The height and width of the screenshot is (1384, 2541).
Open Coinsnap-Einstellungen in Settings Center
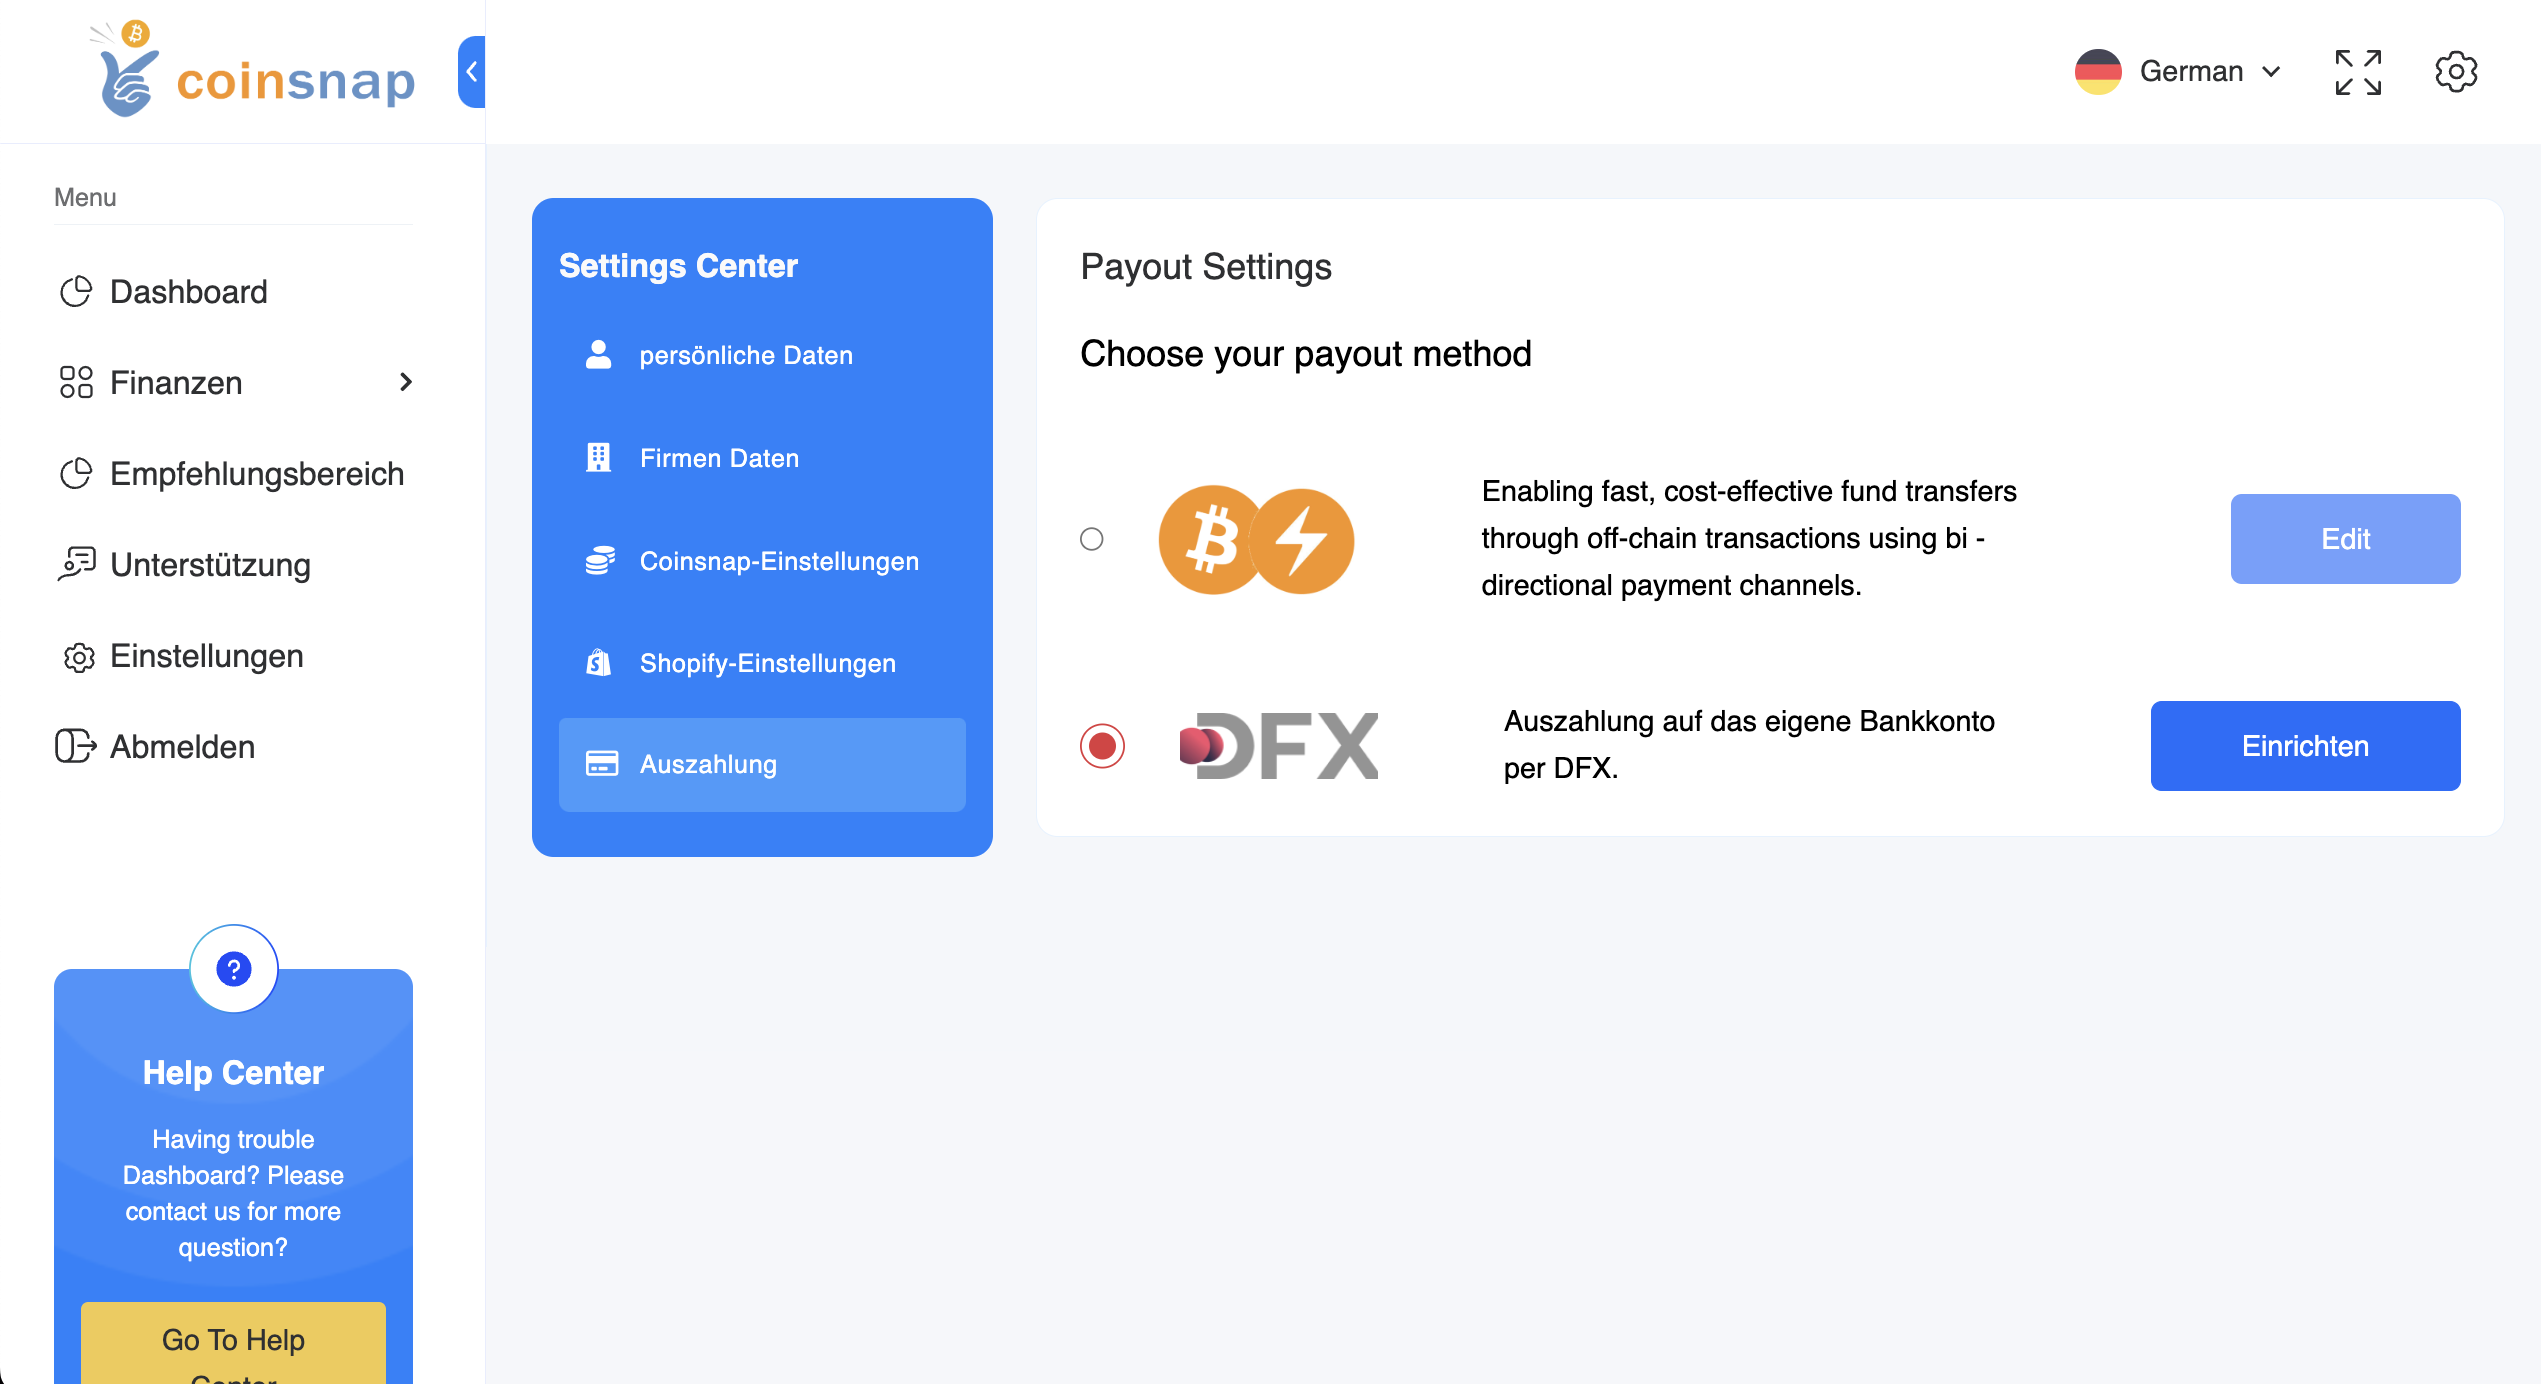(778, 561)
